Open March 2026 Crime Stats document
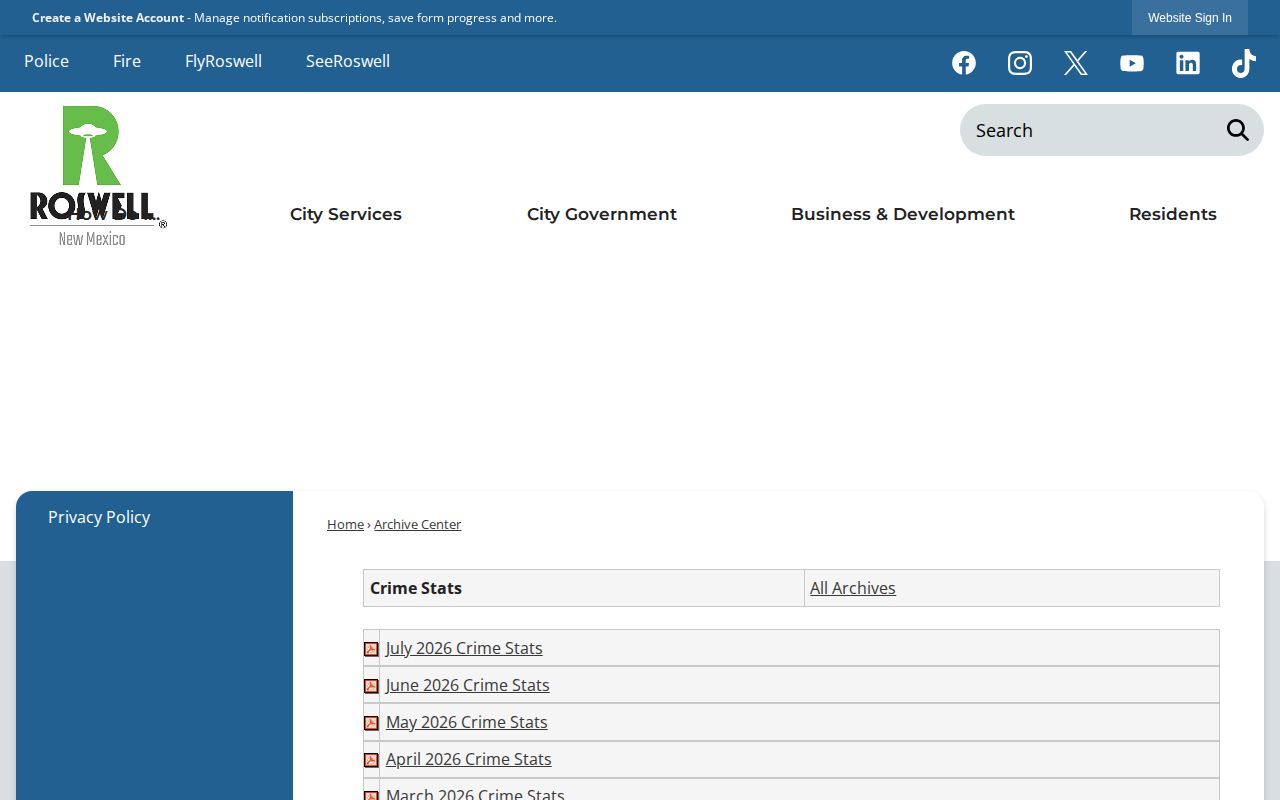The width and height of the screenshot is (1280, 800). point(475,793)
